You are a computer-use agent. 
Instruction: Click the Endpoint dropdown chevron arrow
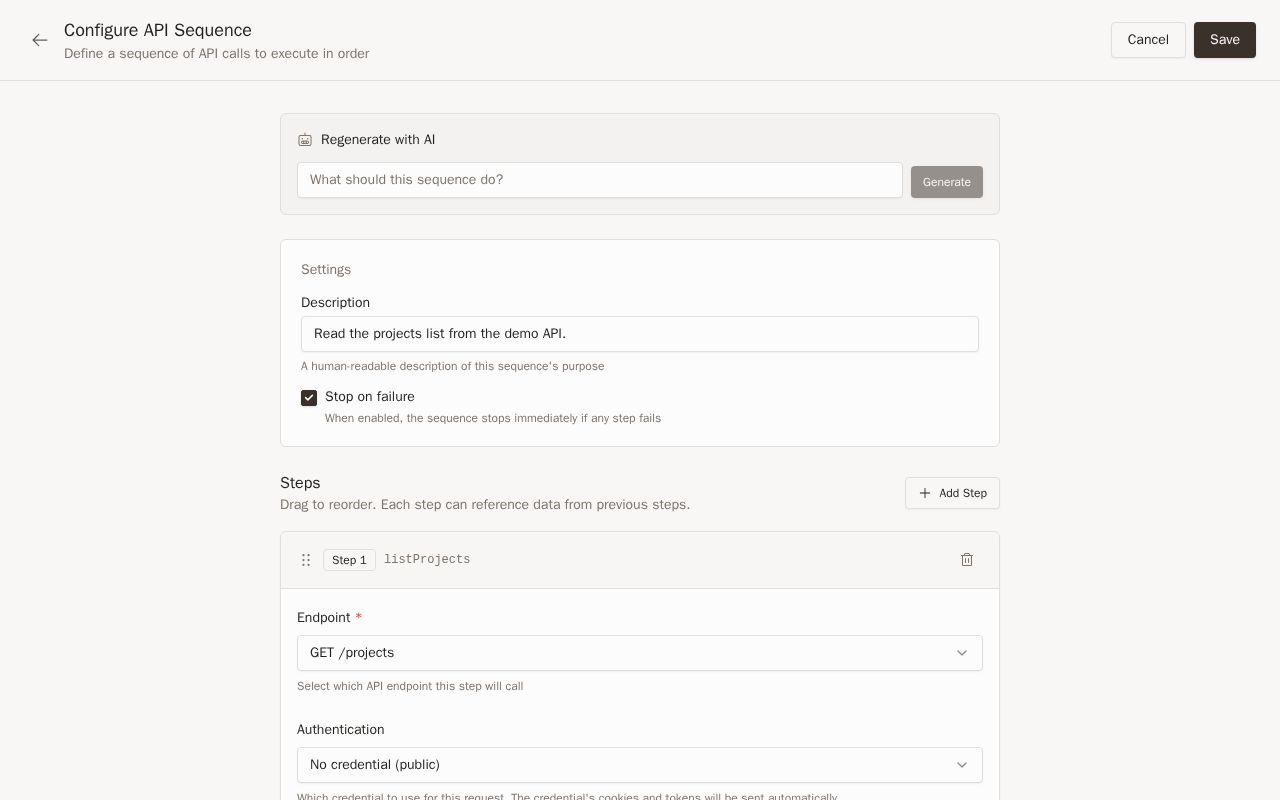pos(962,653)
